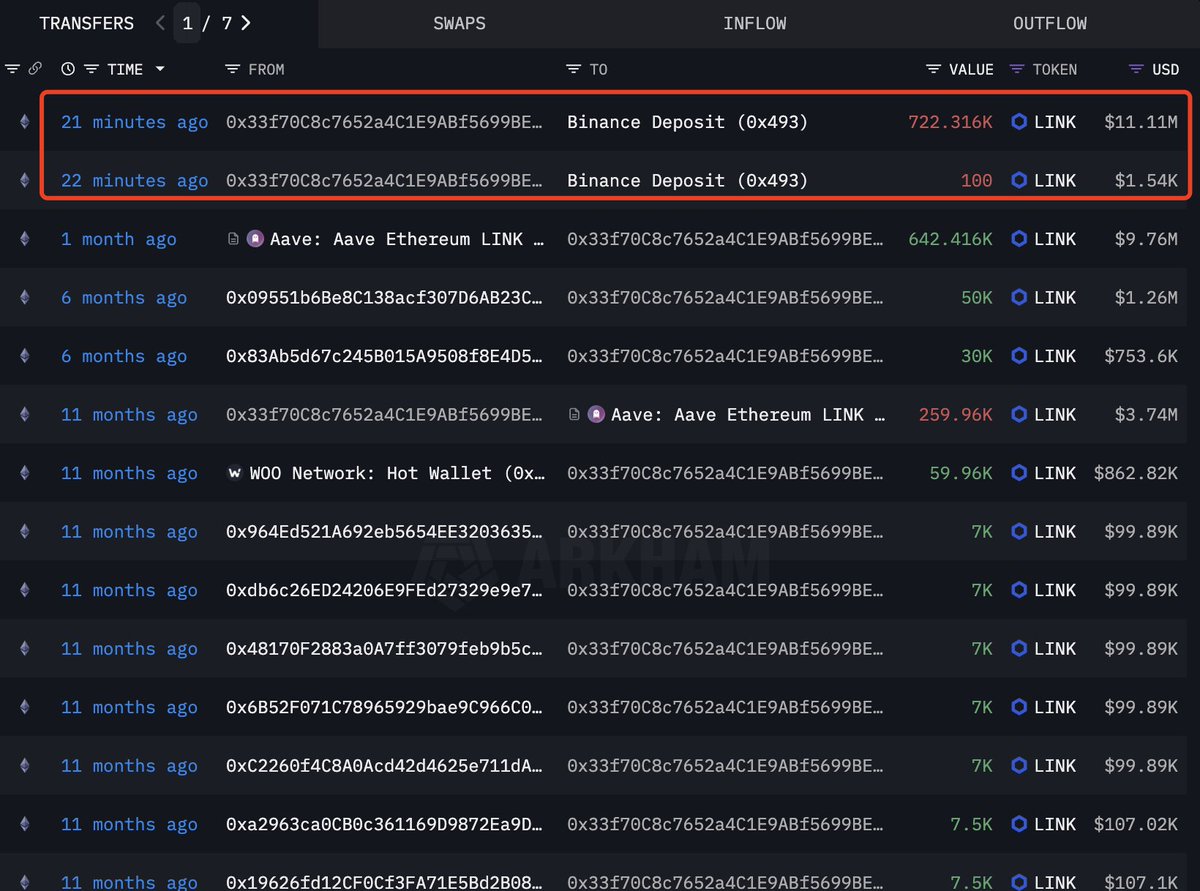Image resolution: width=1200 pixels, height=891 pixels.
Task: Click the contract document icon in the 1 month ago row
Action: pos(233,240)
